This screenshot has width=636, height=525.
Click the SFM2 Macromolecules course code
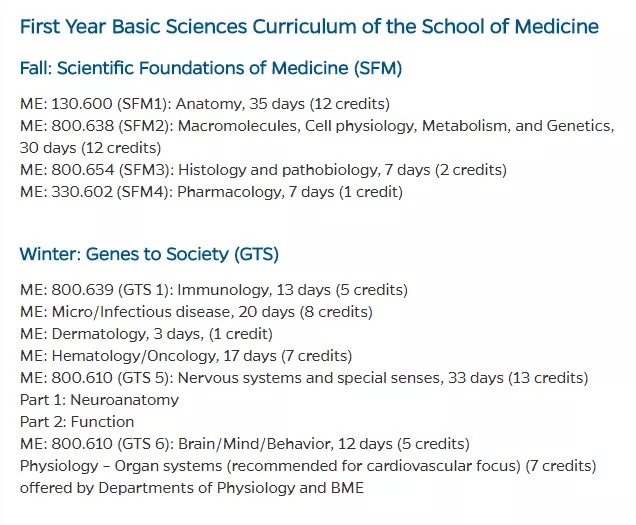coord(84,126)
